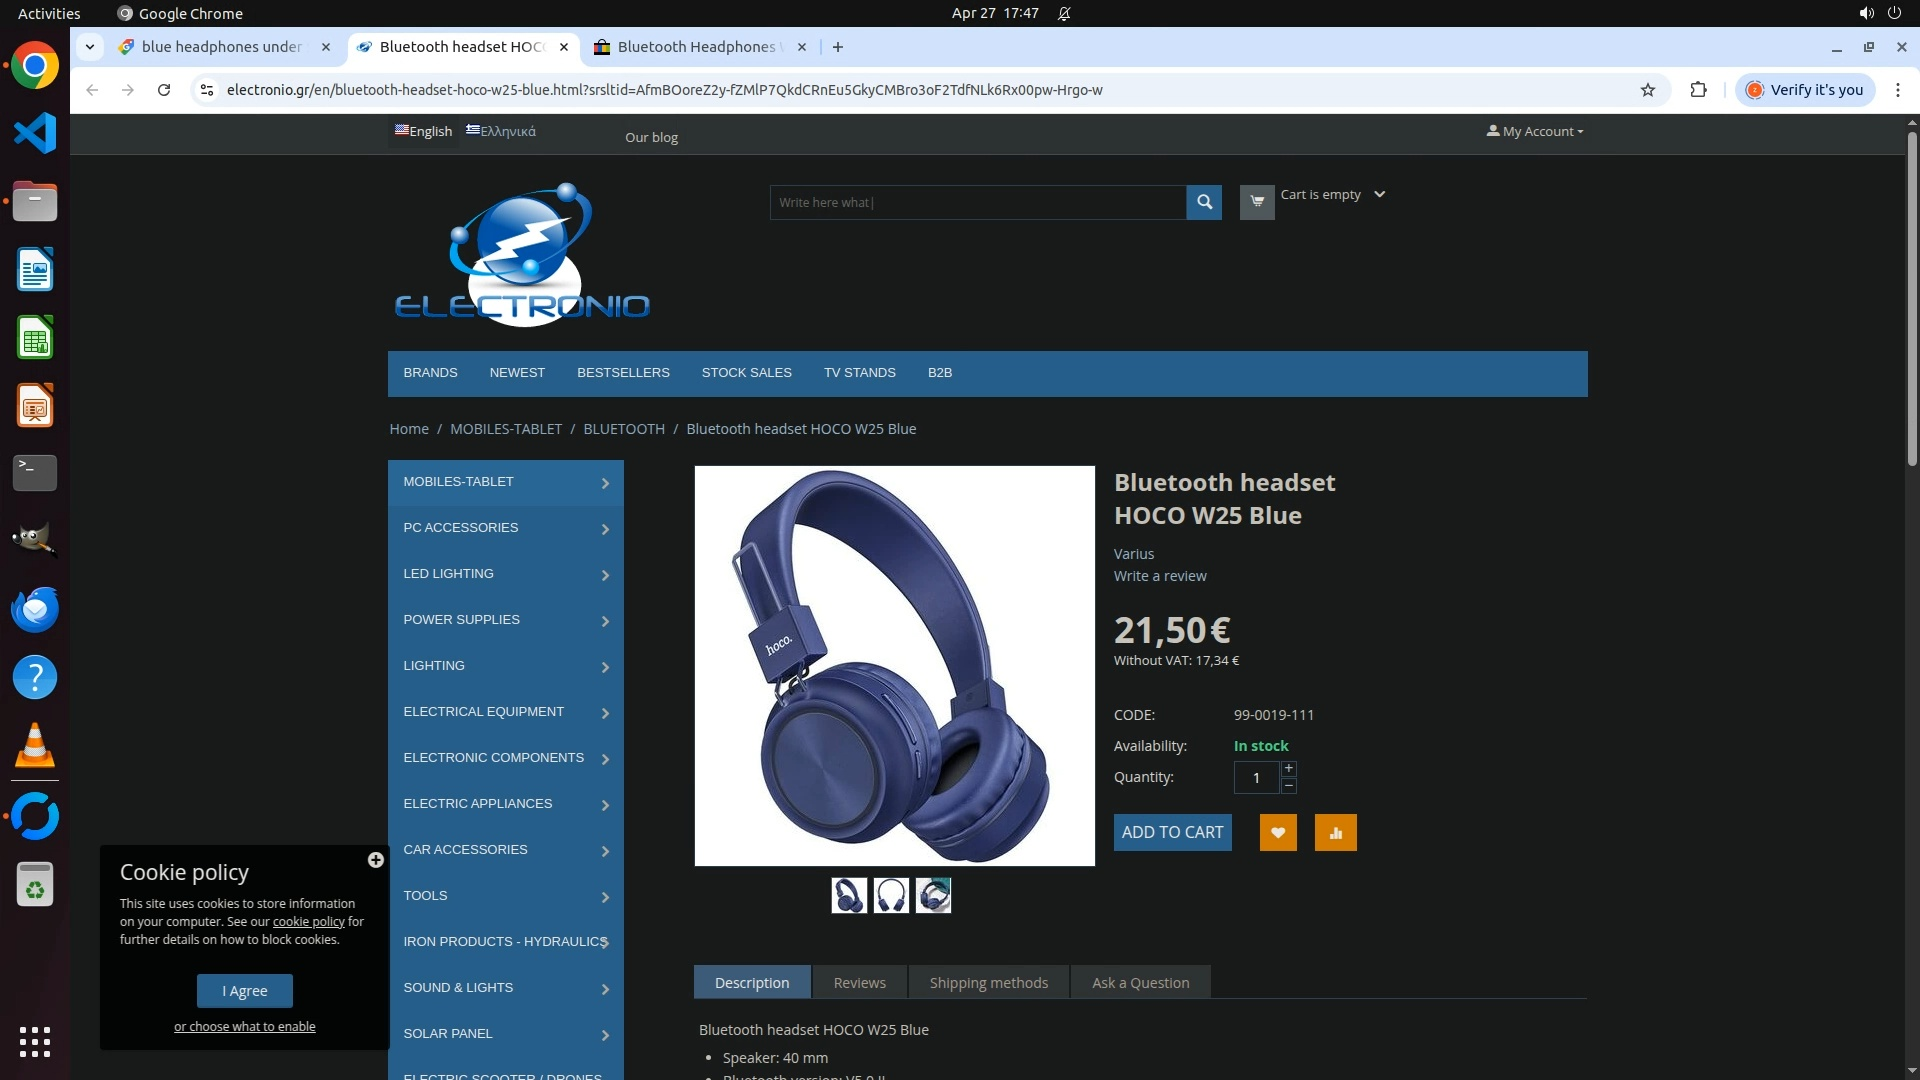Increase quantity with plus stepper

tap(1289, 768)
